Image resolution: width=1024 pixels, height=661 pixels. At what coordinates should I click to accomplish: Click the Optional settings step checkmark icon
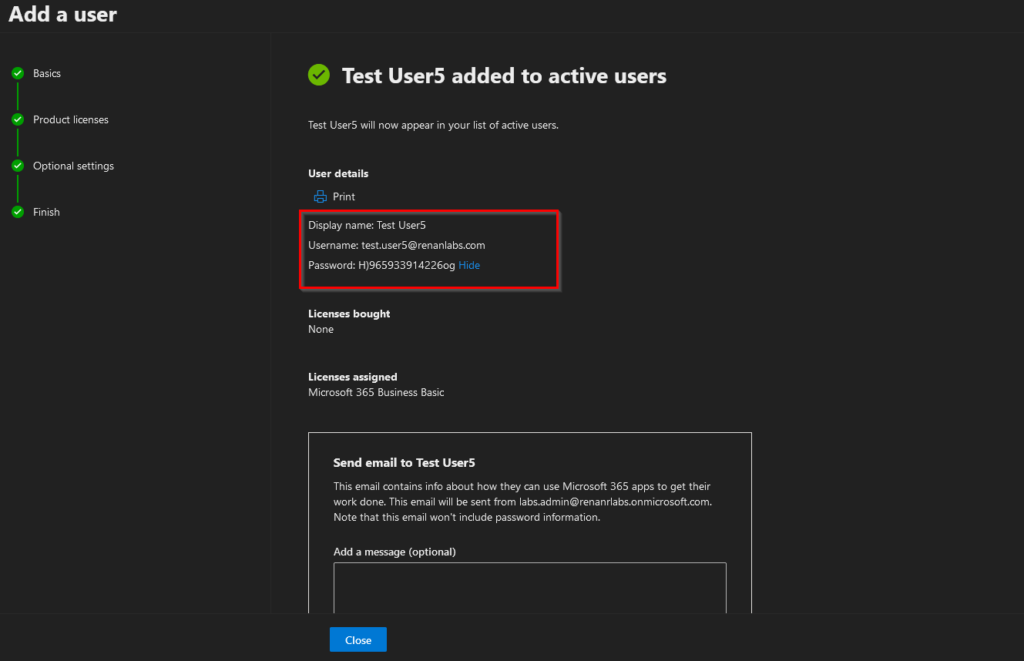[x=18, y=166]
